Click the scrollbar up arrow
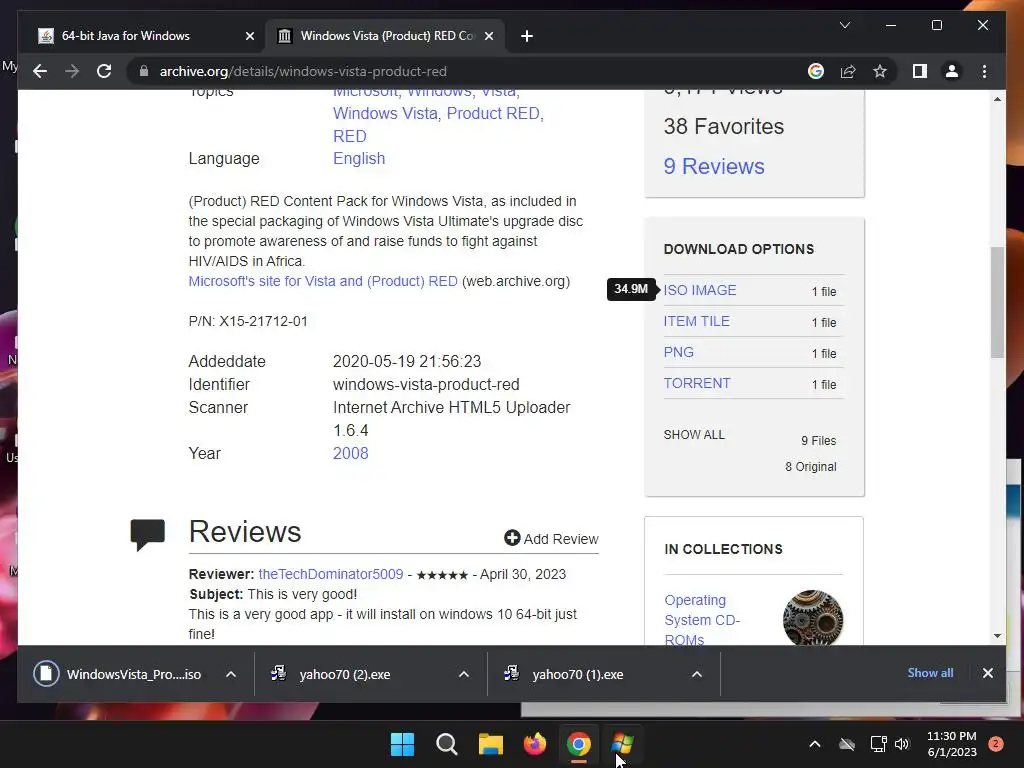This screenshot has height=768, width=1024. click(997, 99)
